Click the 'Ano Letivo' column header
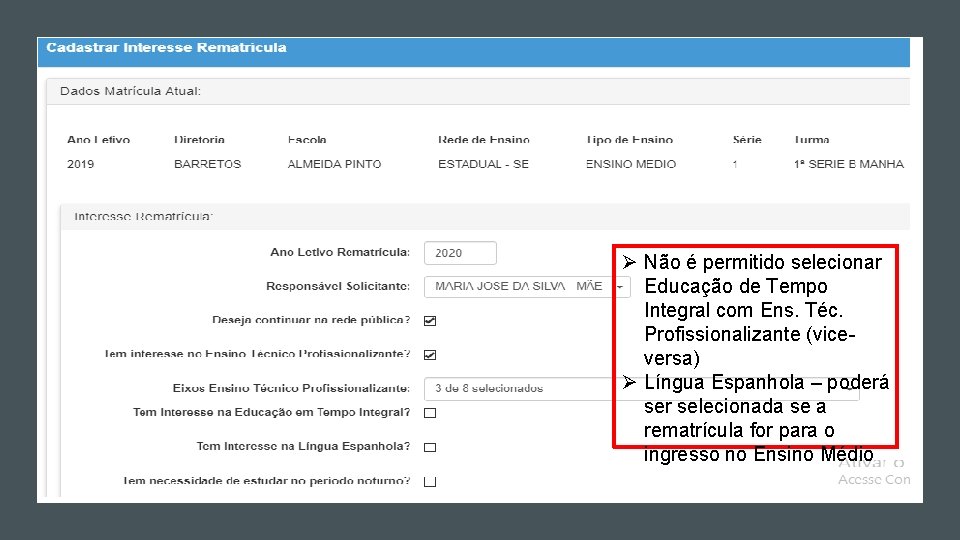 click(x=98, y=140)
